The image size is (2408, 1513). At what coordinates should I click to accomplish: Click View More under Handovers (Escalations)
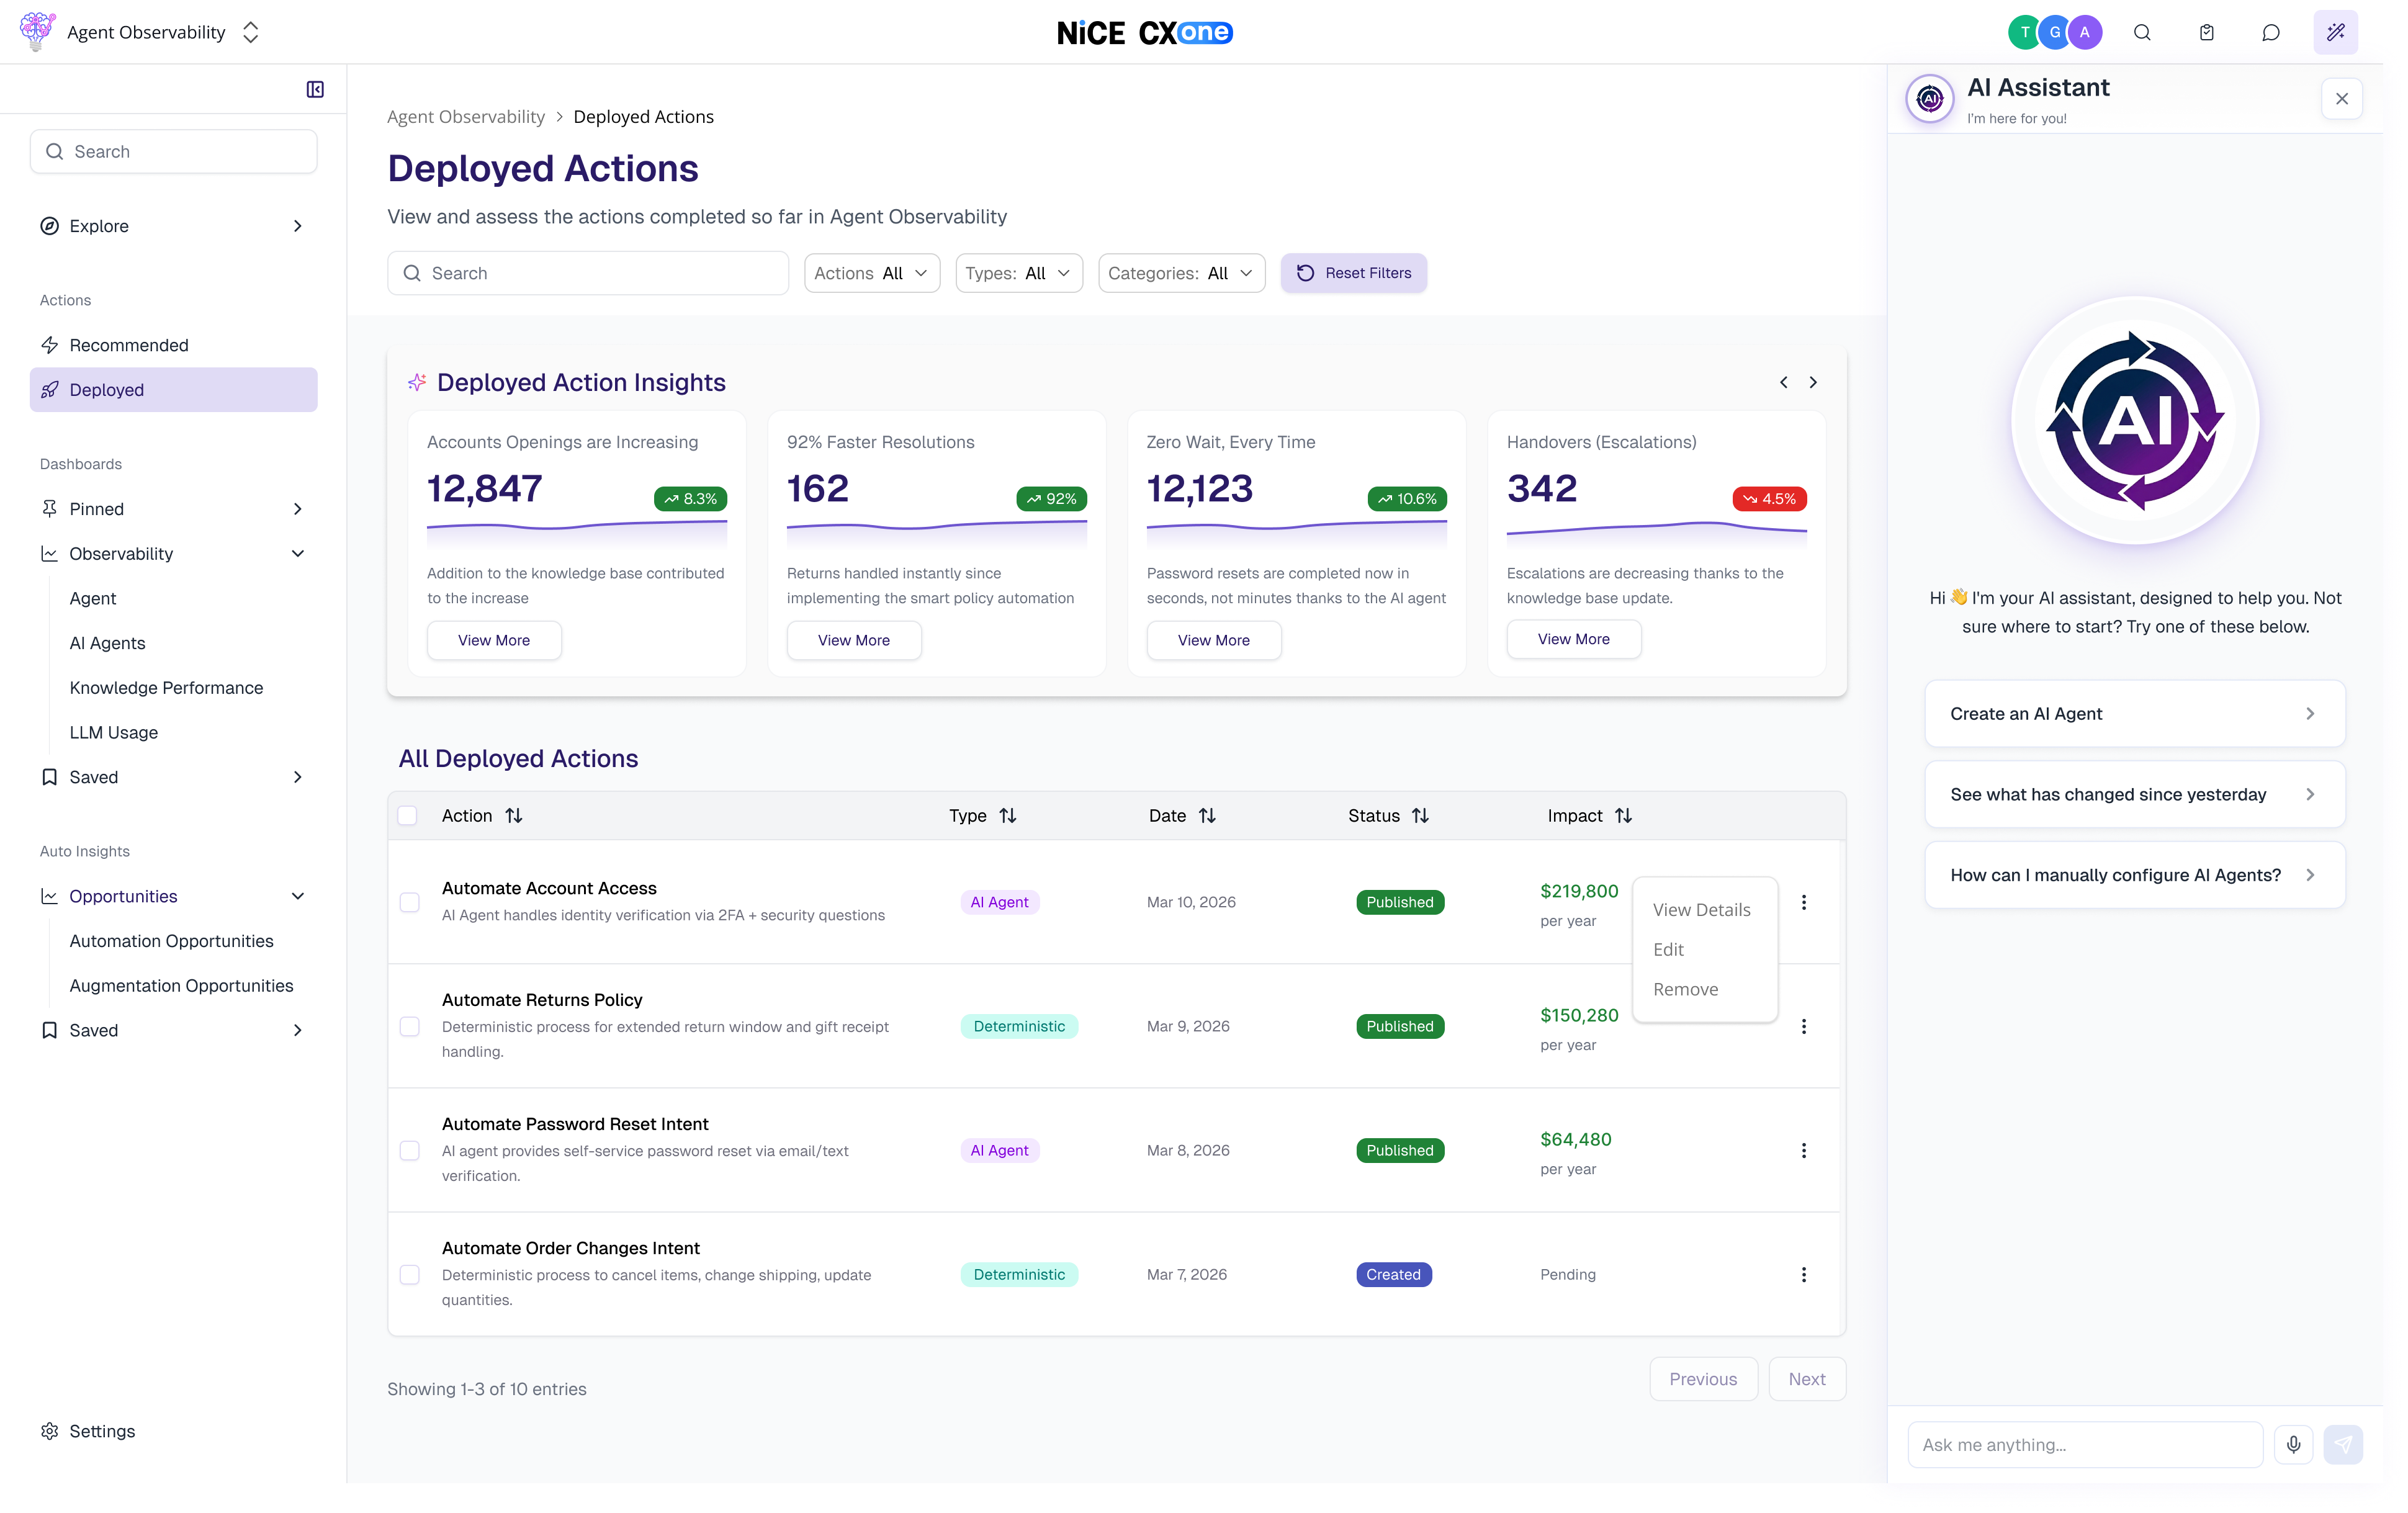click(1573, 639)
